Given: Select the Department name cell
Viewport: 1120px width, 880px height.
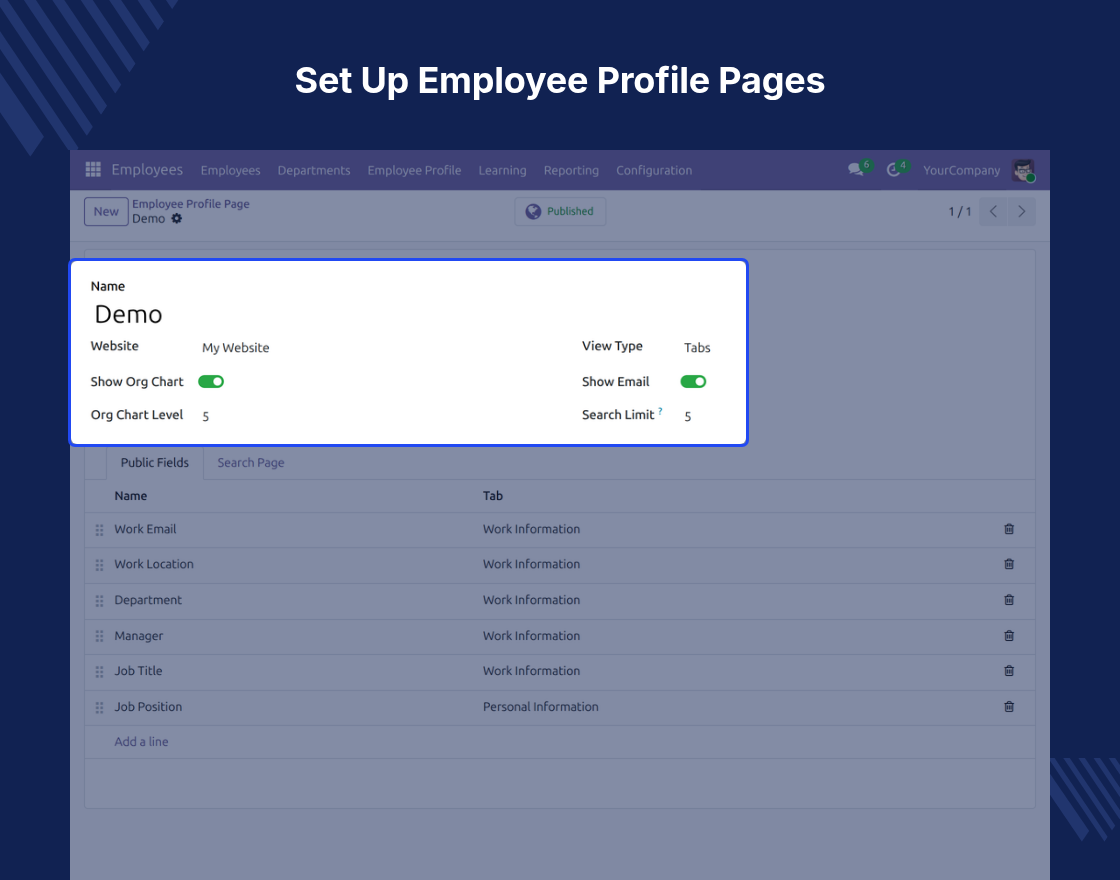Looking at the screenshot, I should pos(148,600).
